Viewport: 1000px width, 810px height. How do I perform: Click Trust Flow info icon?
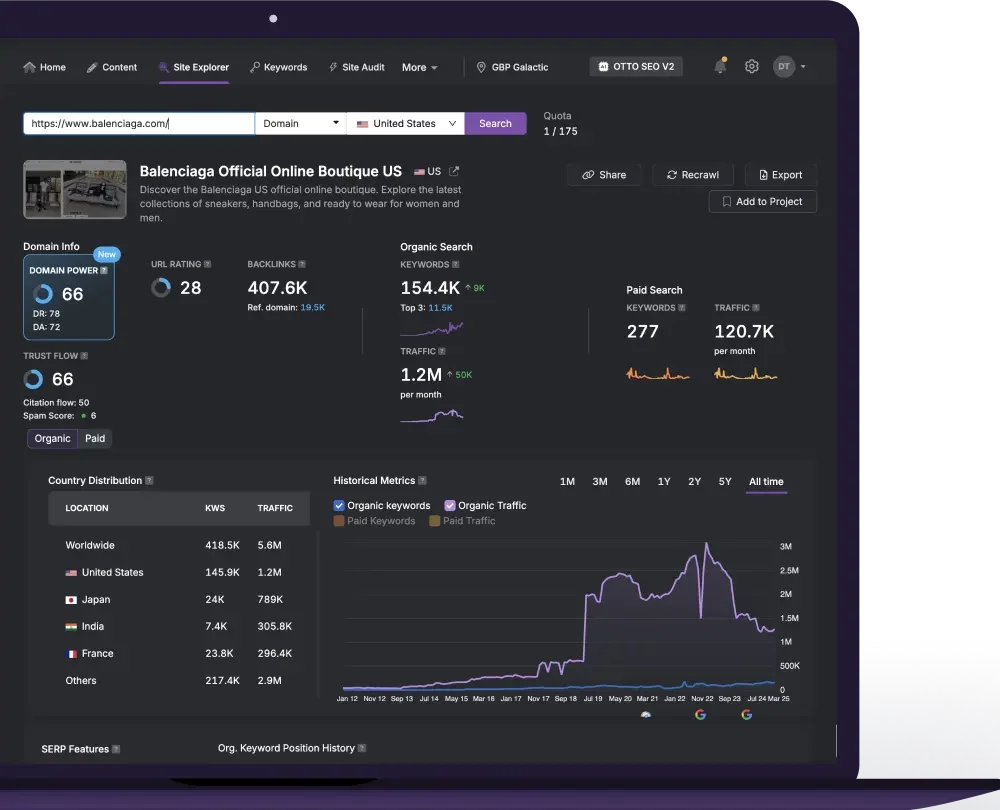click(x=84, y=356)
